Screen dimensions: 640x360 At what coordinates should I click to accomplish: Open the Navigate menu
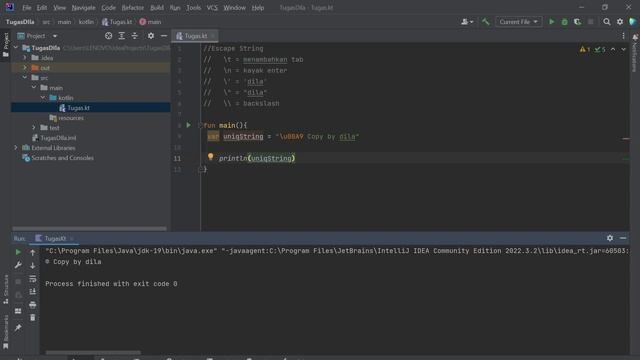tap(83, 8)
